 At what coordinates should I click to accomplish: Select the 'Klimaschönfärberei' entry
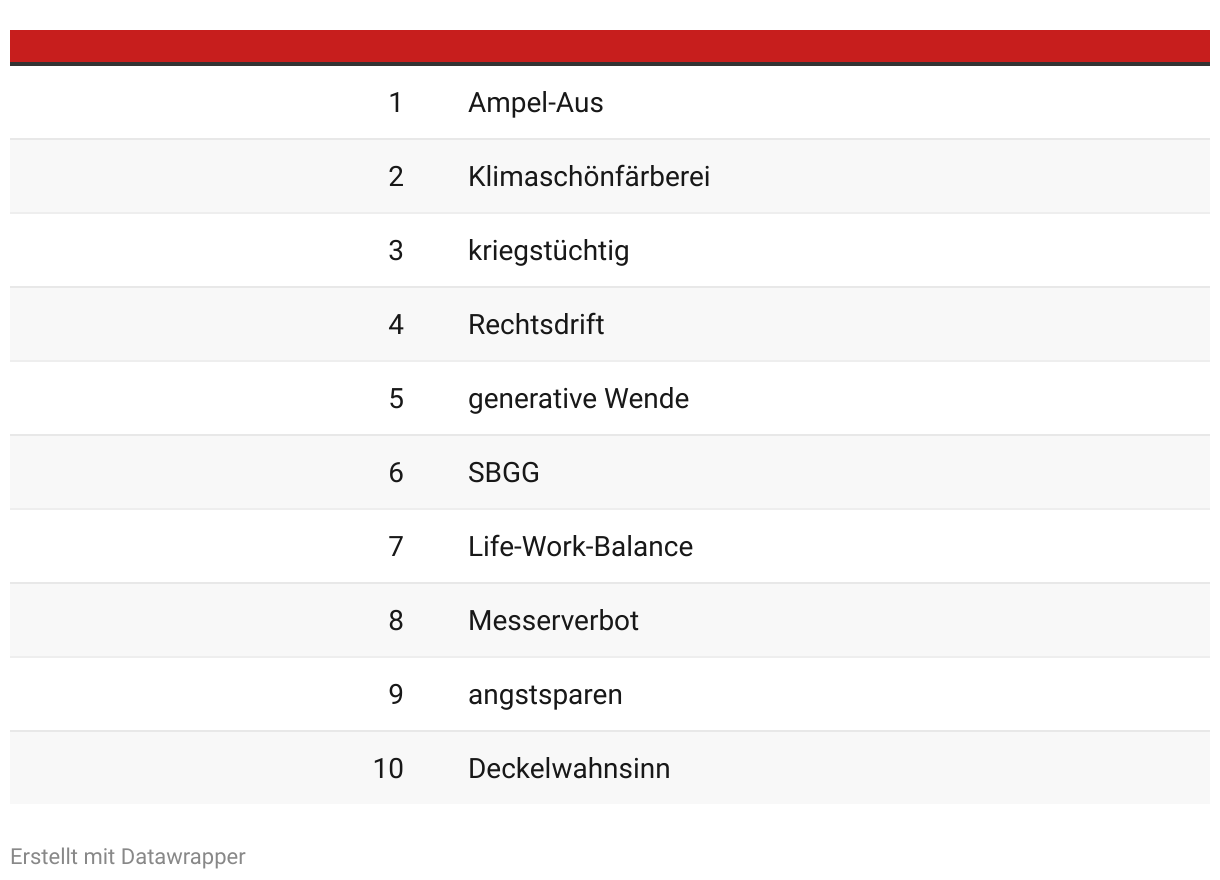click(x=589, y=177)
